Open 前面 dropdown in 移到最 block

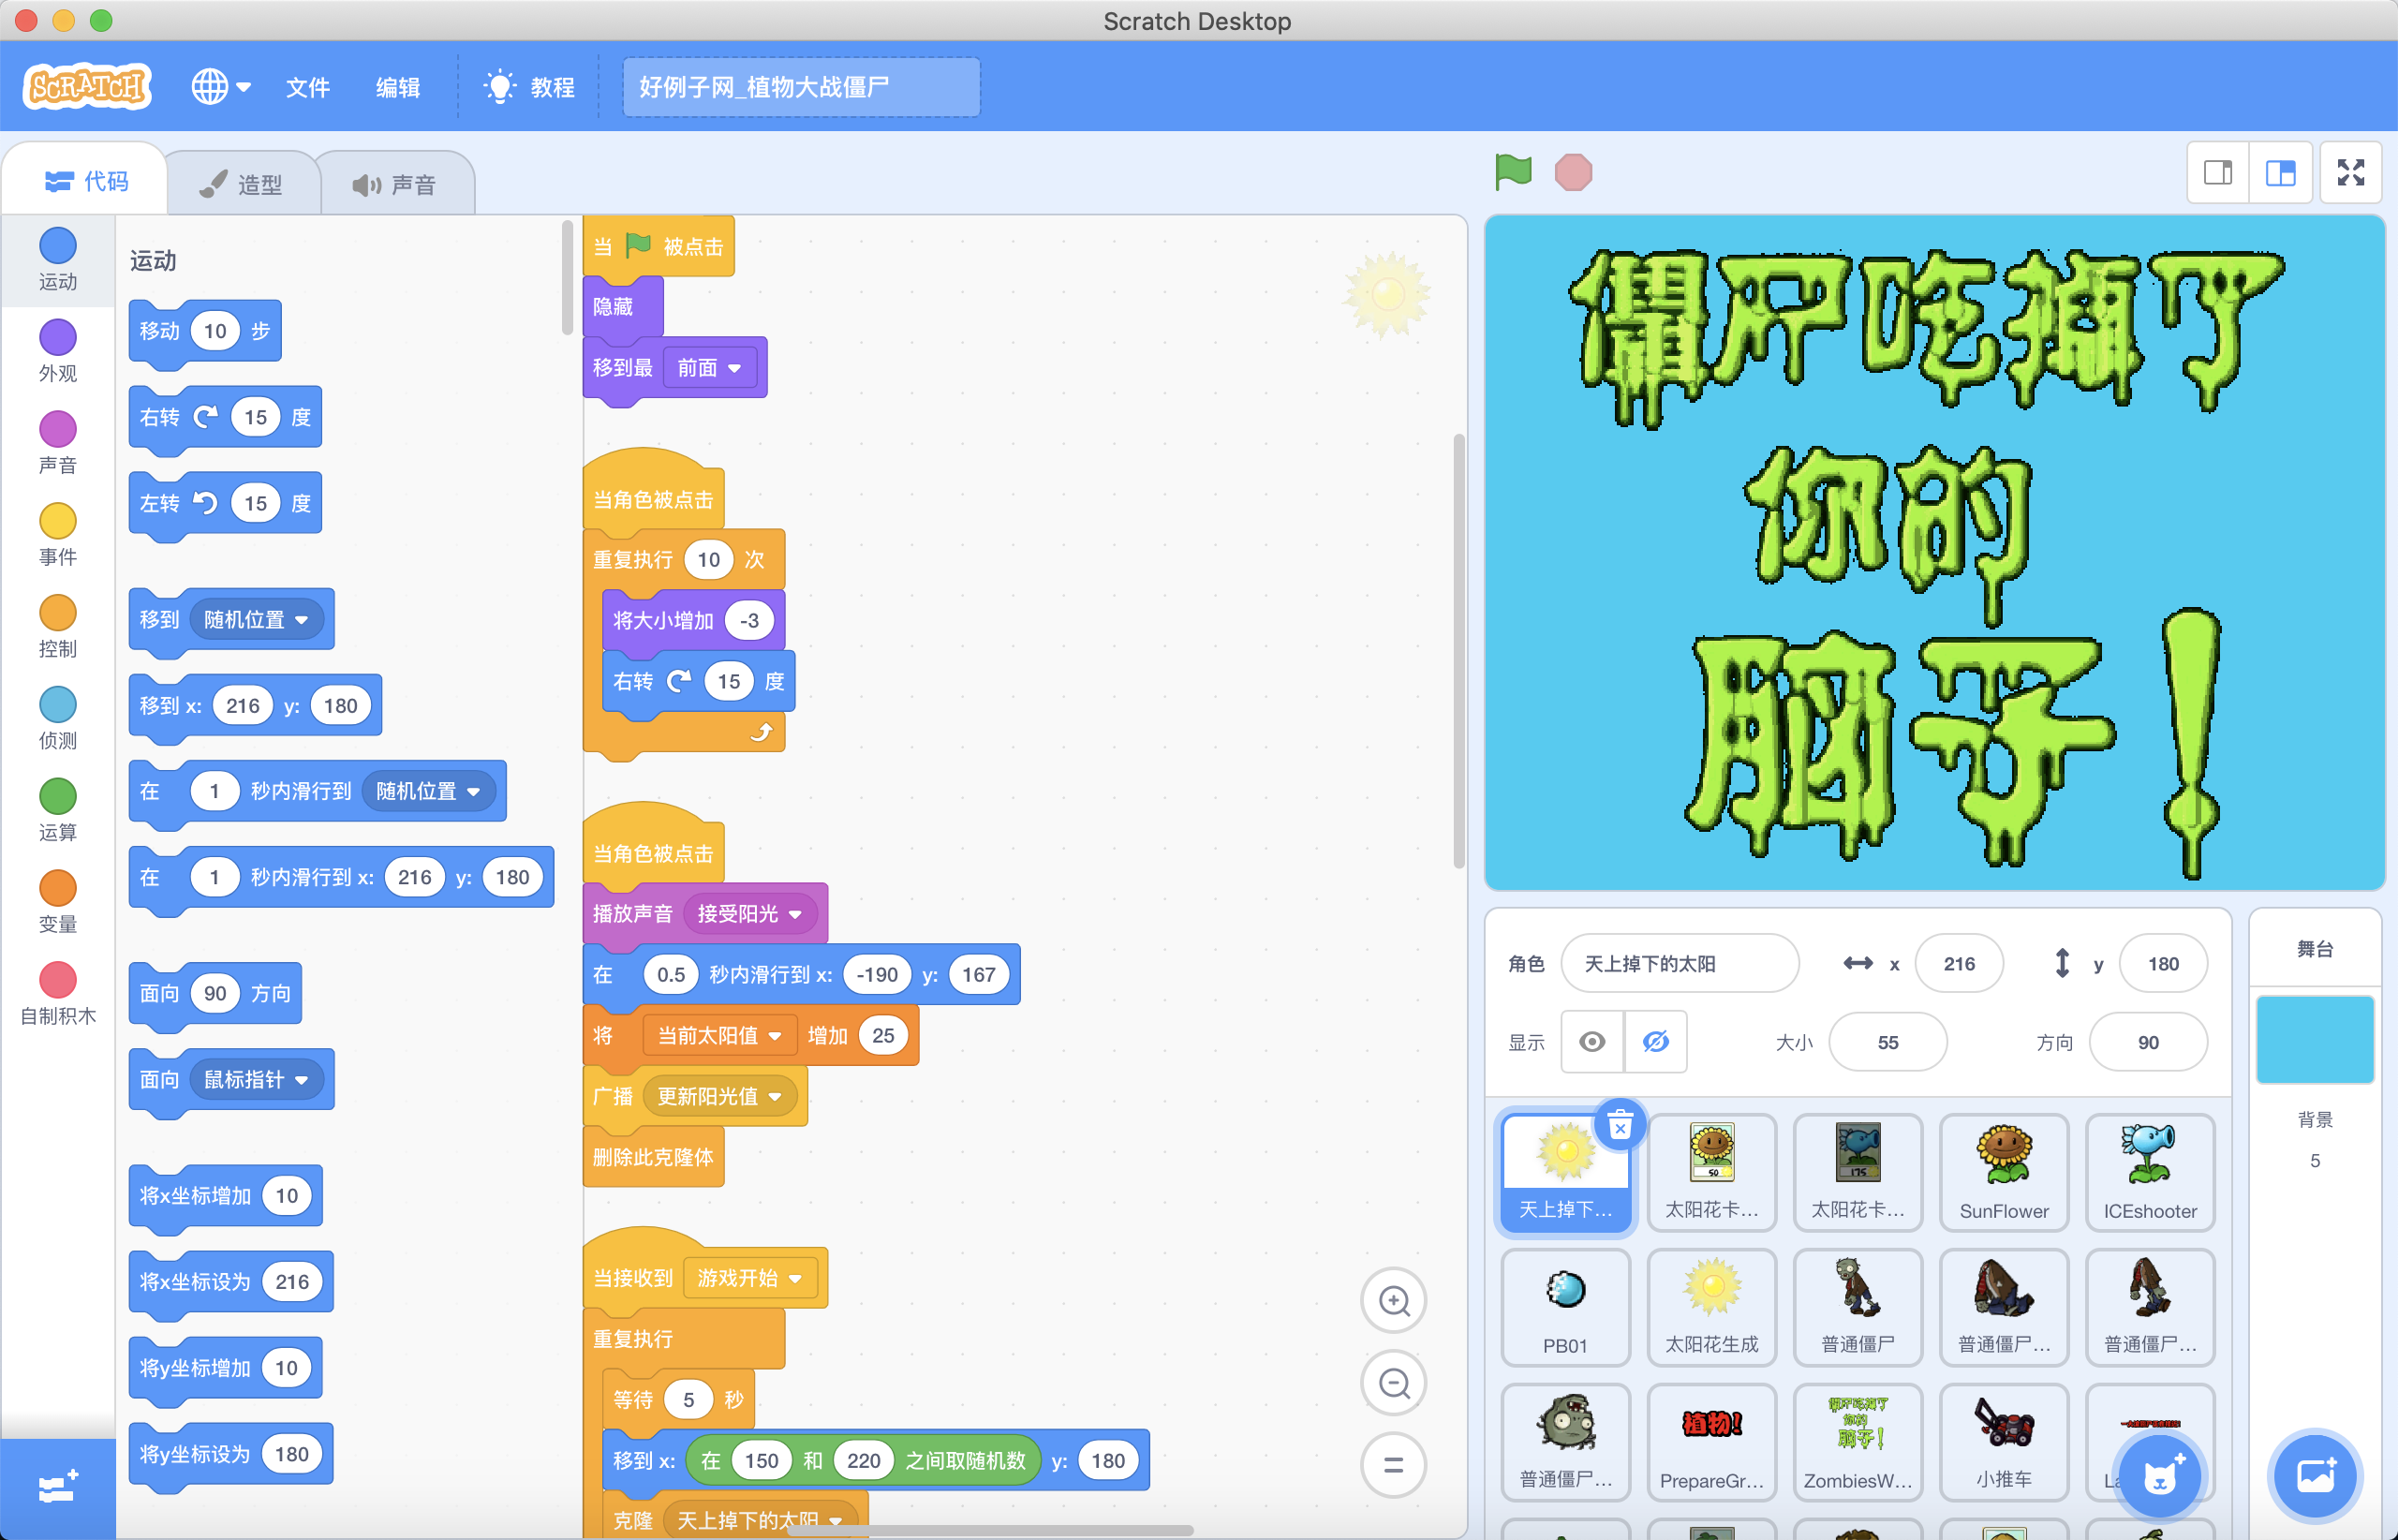(x=709, y=368)
